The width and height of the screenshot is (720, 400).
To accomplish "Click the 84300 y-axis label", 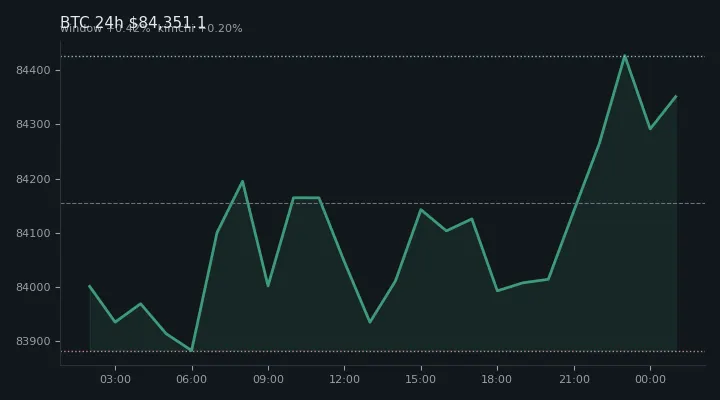I will click(33, 124).
